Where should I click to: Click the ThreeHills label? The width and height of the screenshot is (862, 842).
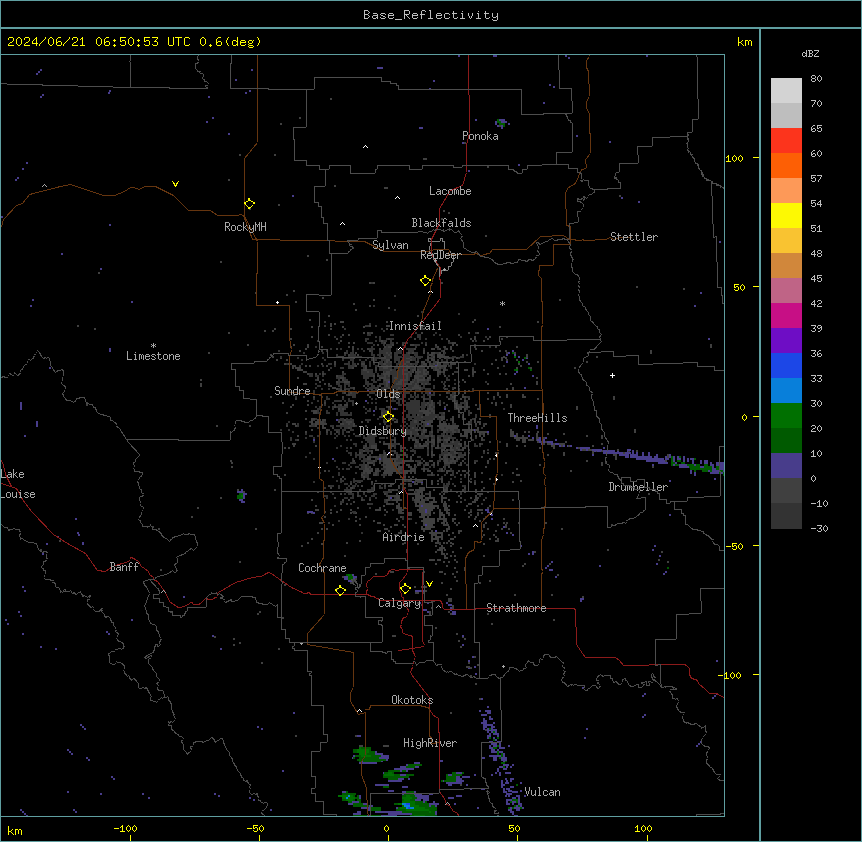[537, 418]
